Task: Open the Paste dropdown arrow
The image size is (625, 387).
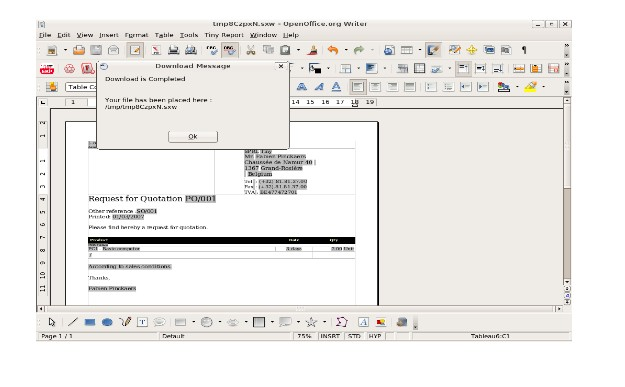Action: (298, 50)
